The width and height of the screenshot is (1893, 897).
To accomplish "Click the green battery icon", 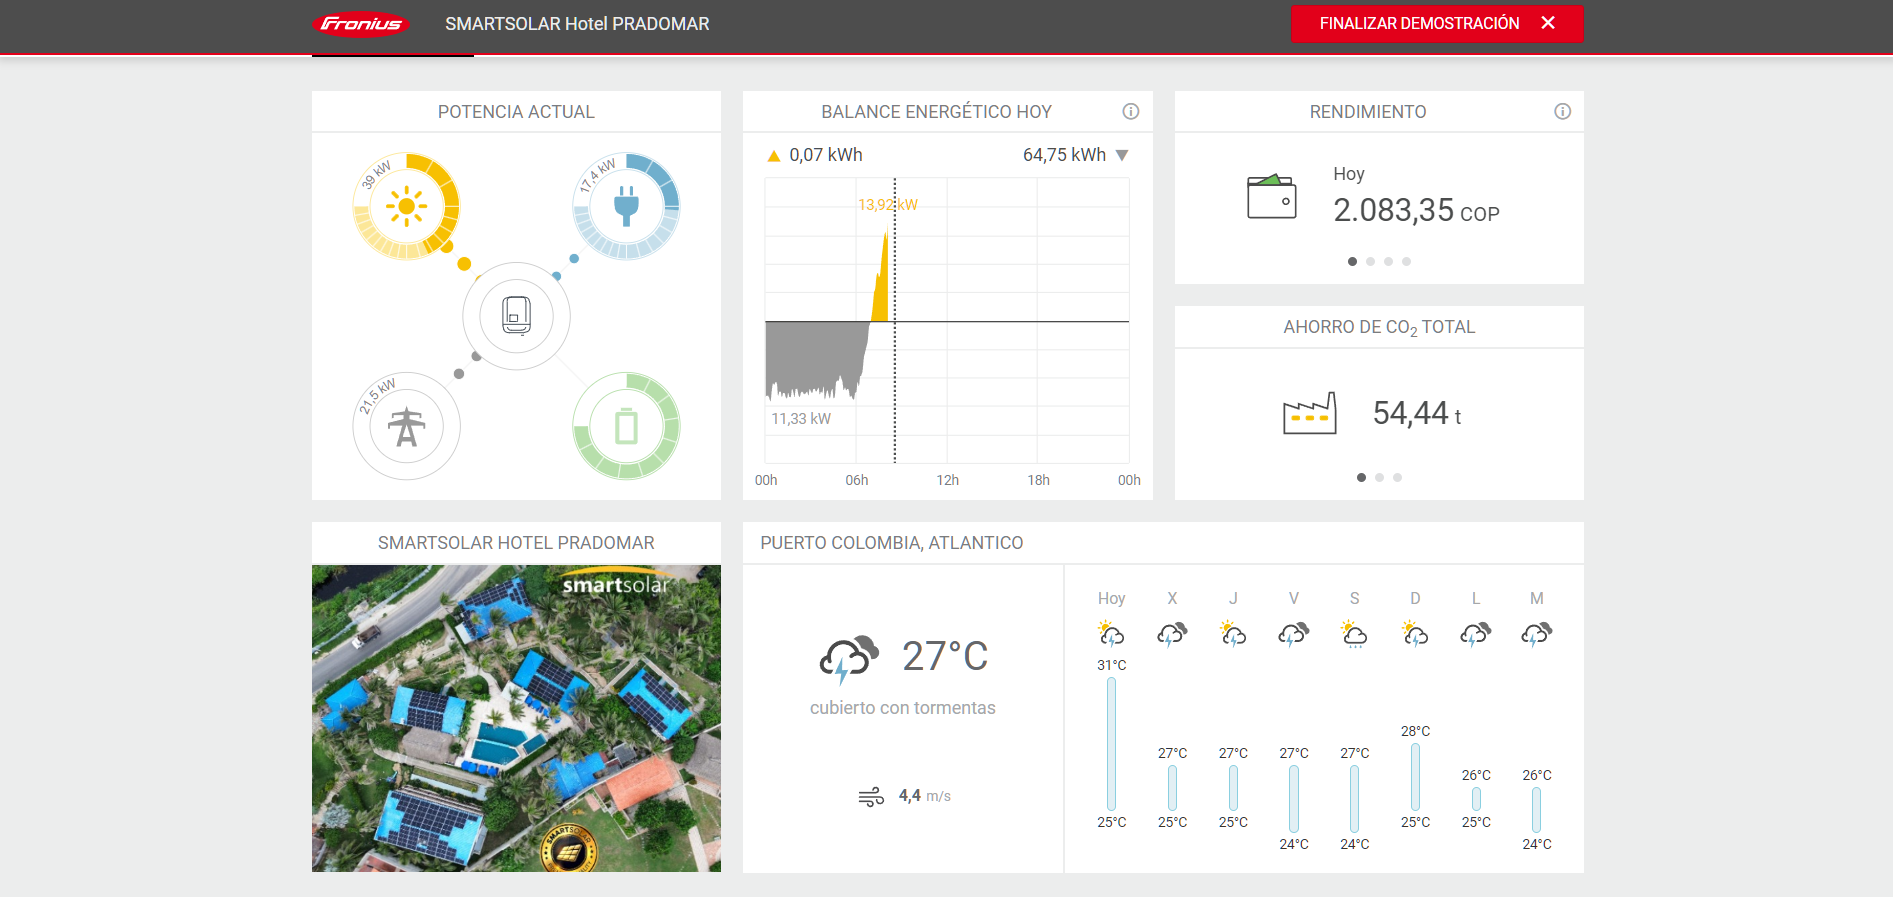I will [x=626, y=427].
